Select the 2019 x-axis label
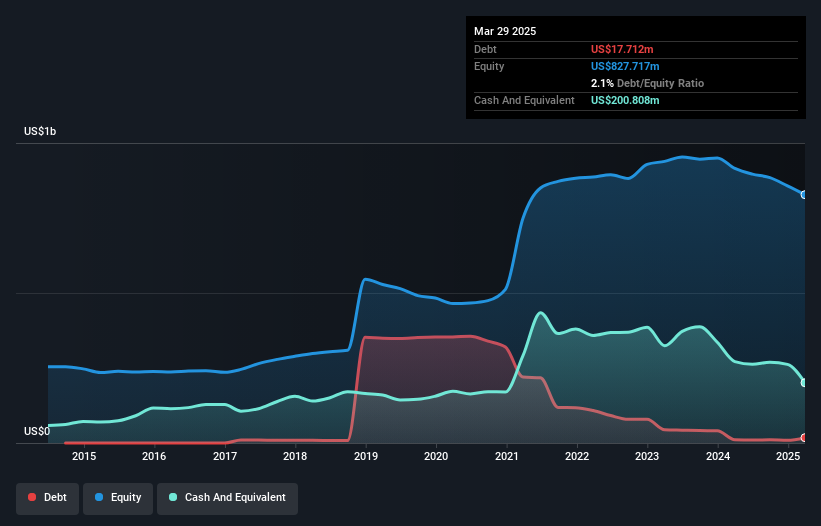 365,456
